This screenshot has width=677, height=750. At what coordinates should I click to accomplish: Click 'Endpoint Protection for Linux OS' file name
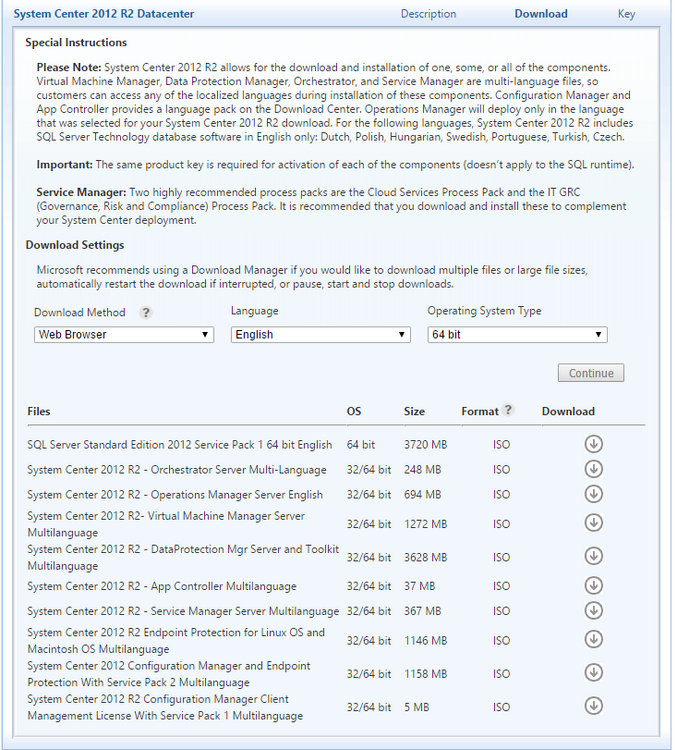click(x=176, y=640)
